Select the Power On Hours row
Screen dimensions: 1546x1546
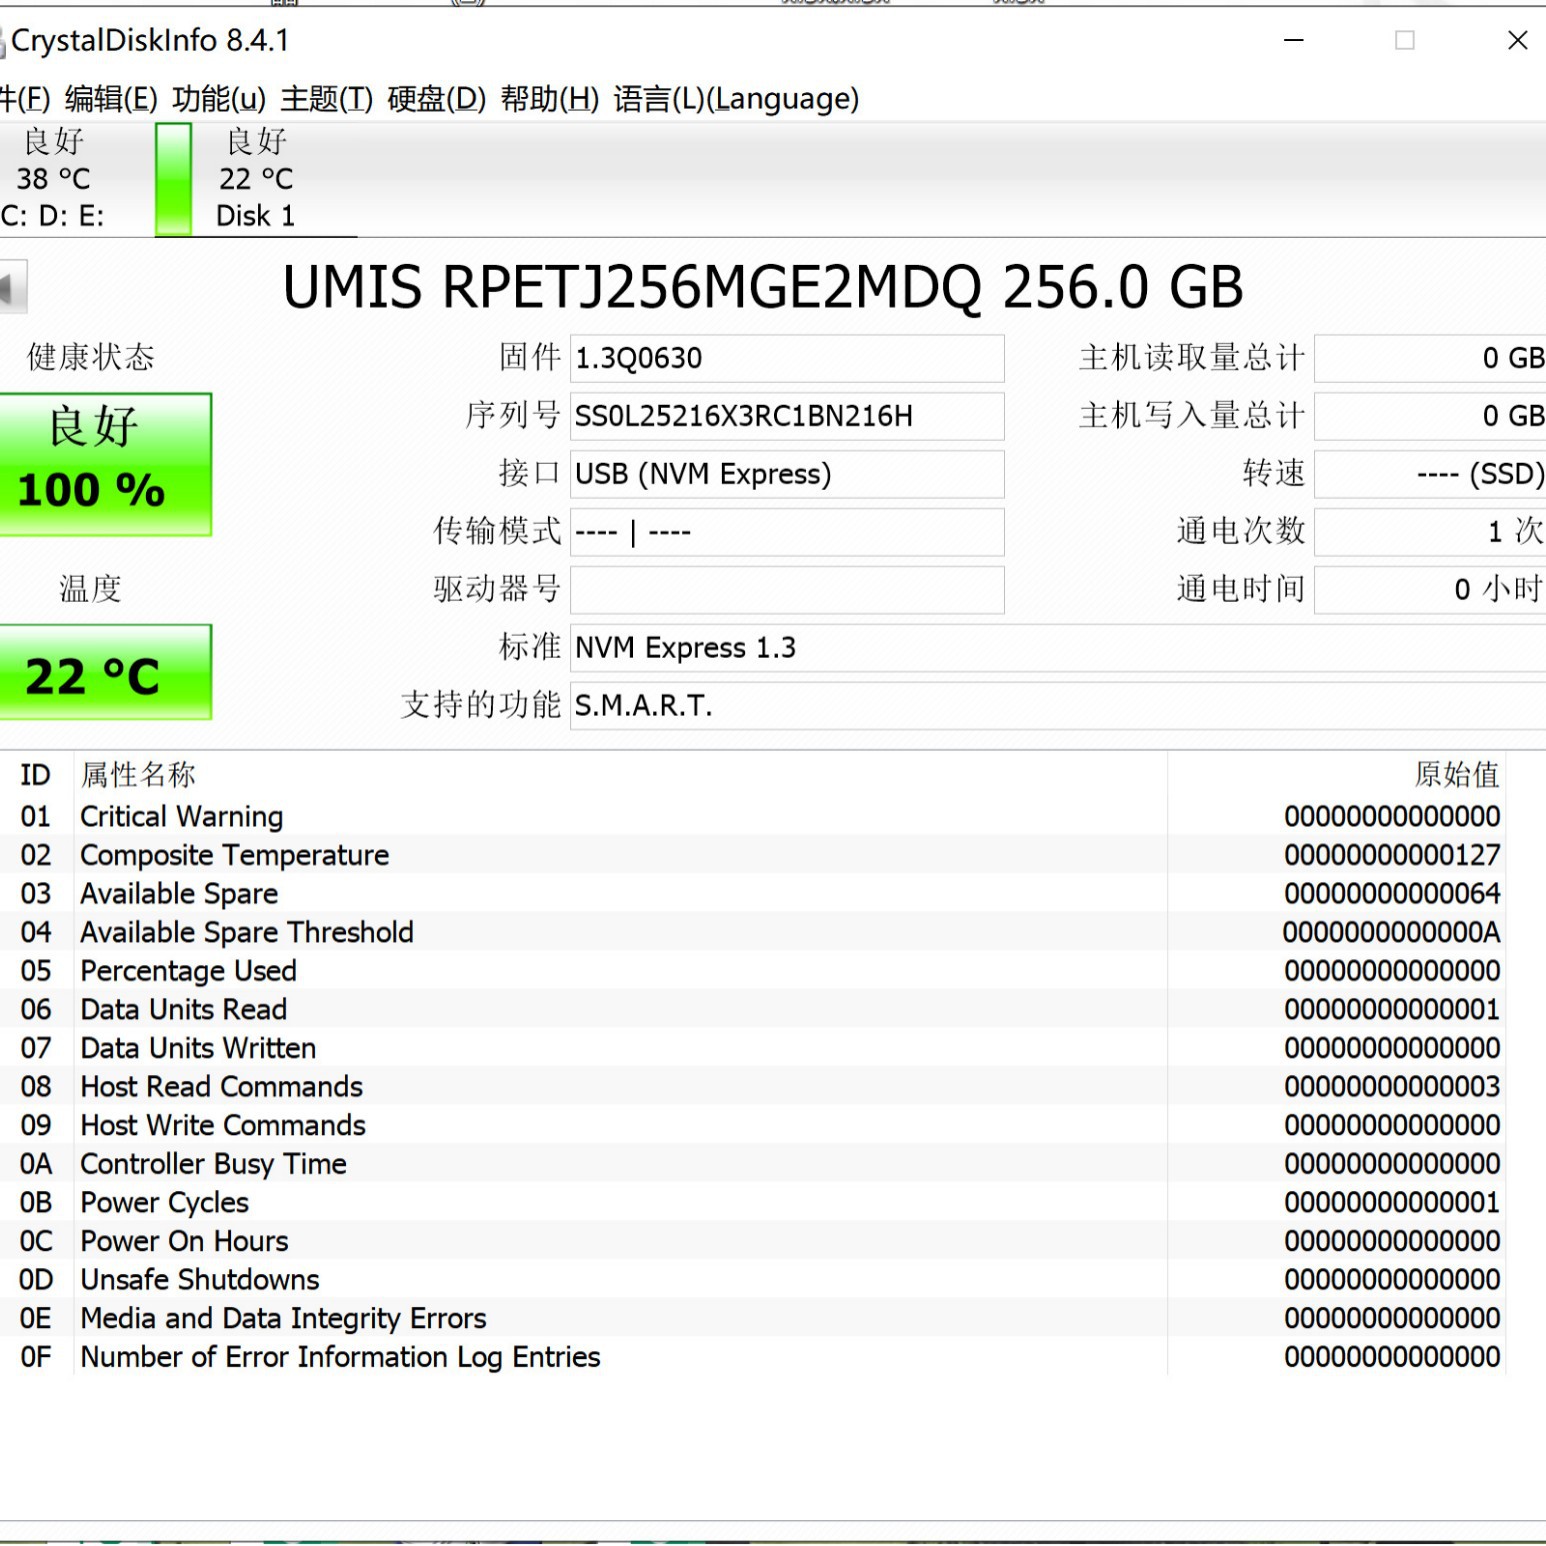(752, 1241)
